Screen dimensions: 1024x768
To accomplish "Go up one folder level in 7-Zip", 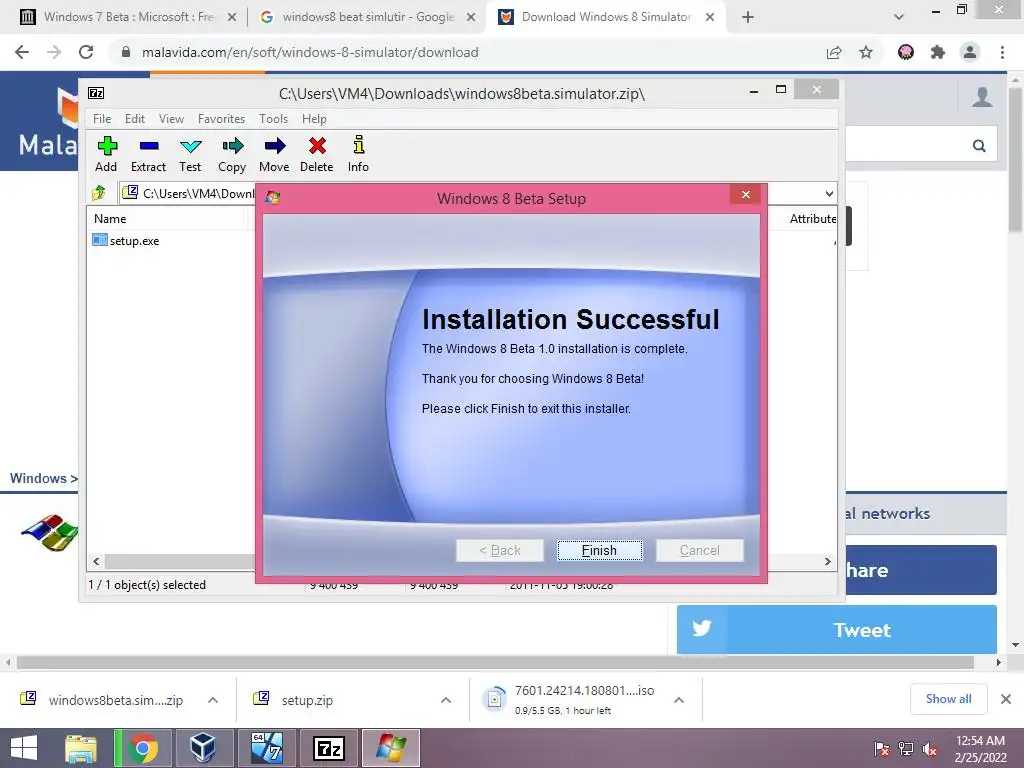I will point(99,193).
